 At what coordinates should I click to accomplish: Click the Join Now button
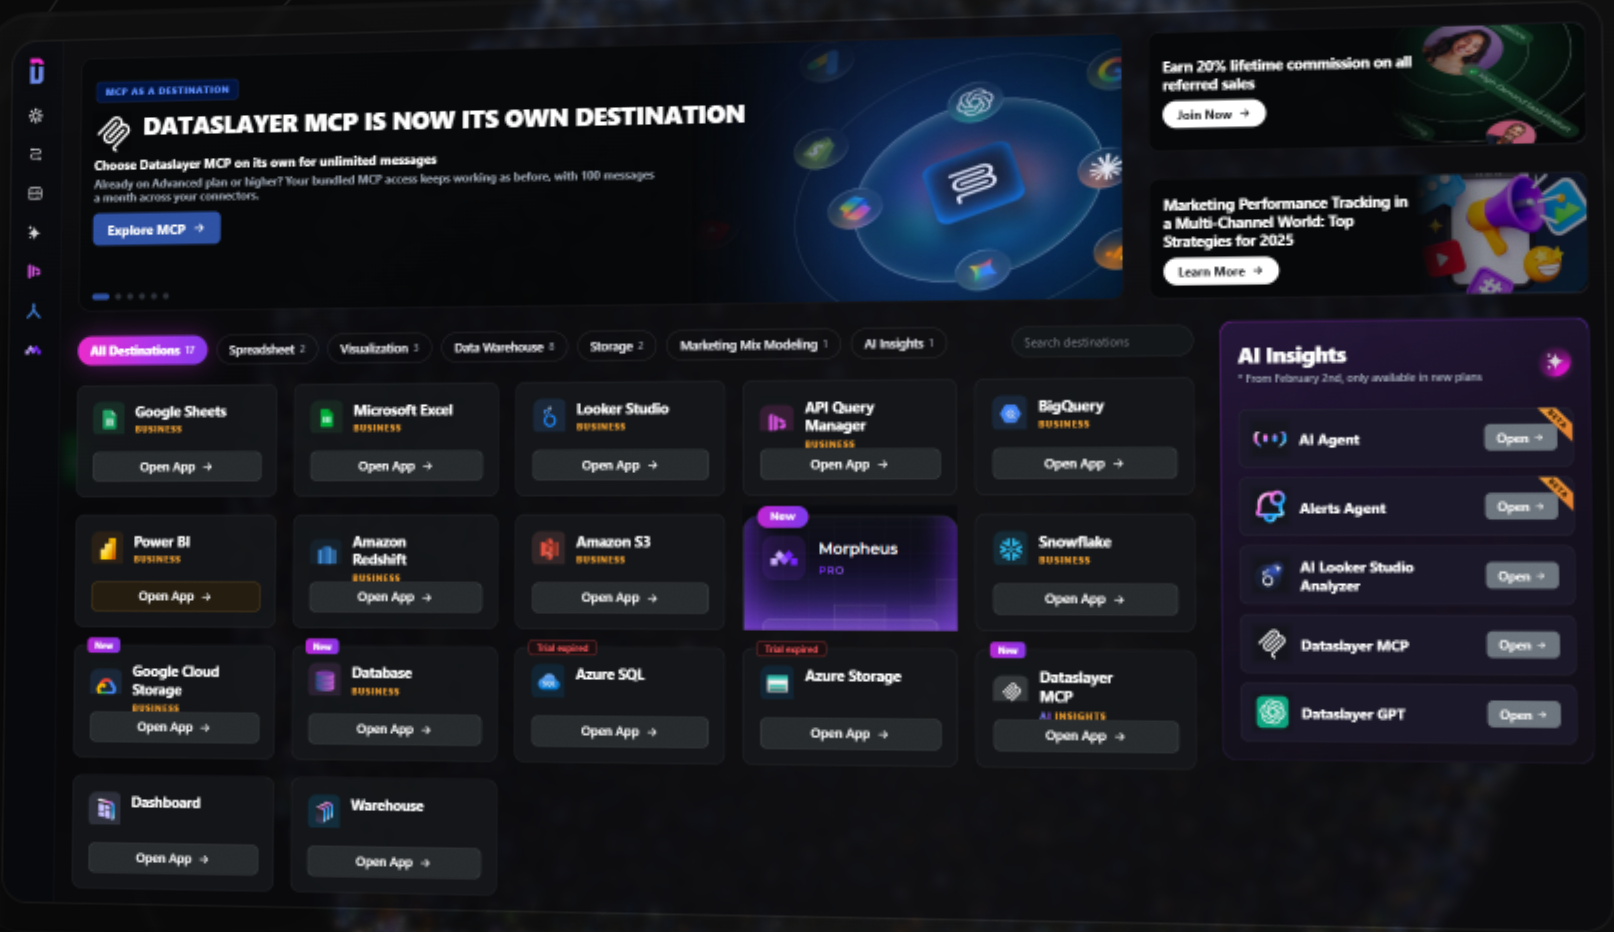1213,114
